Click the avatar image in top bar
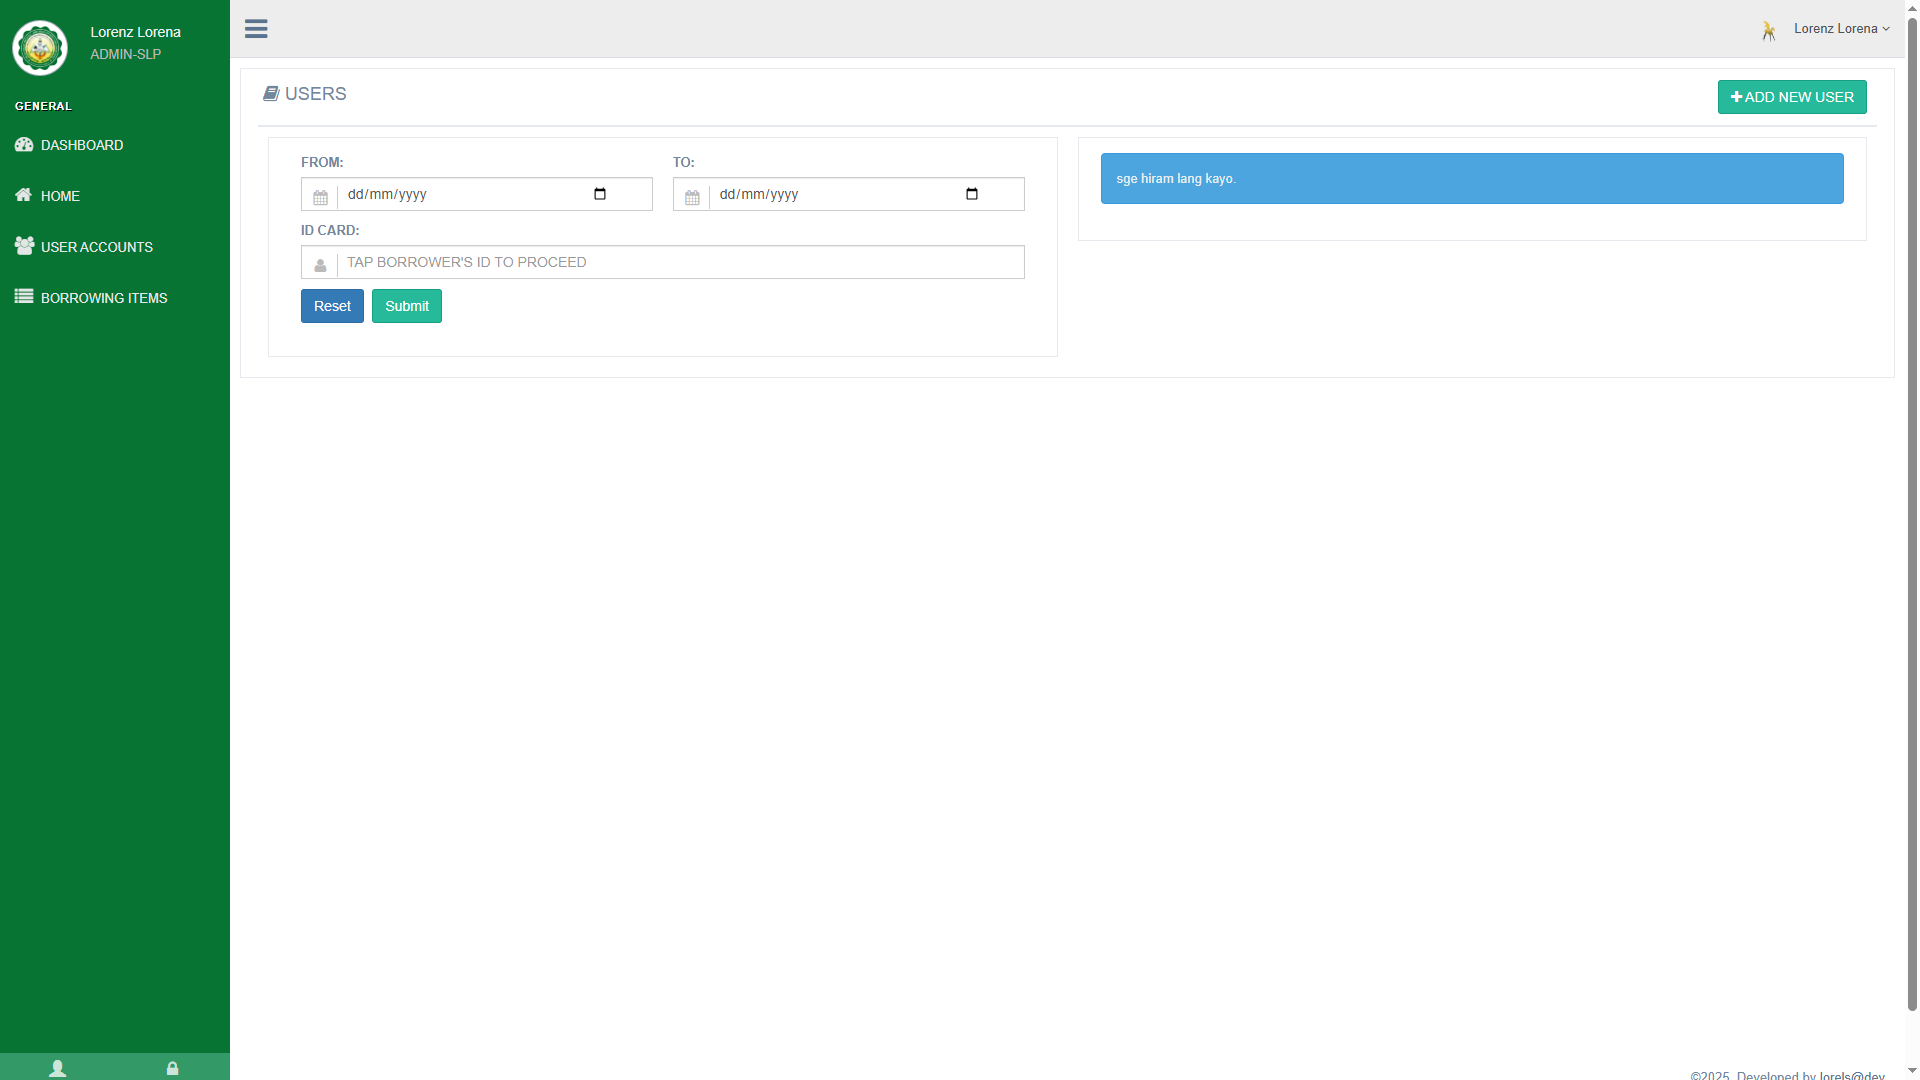Screen dimensions: 1920x1080 point(1769,31)
